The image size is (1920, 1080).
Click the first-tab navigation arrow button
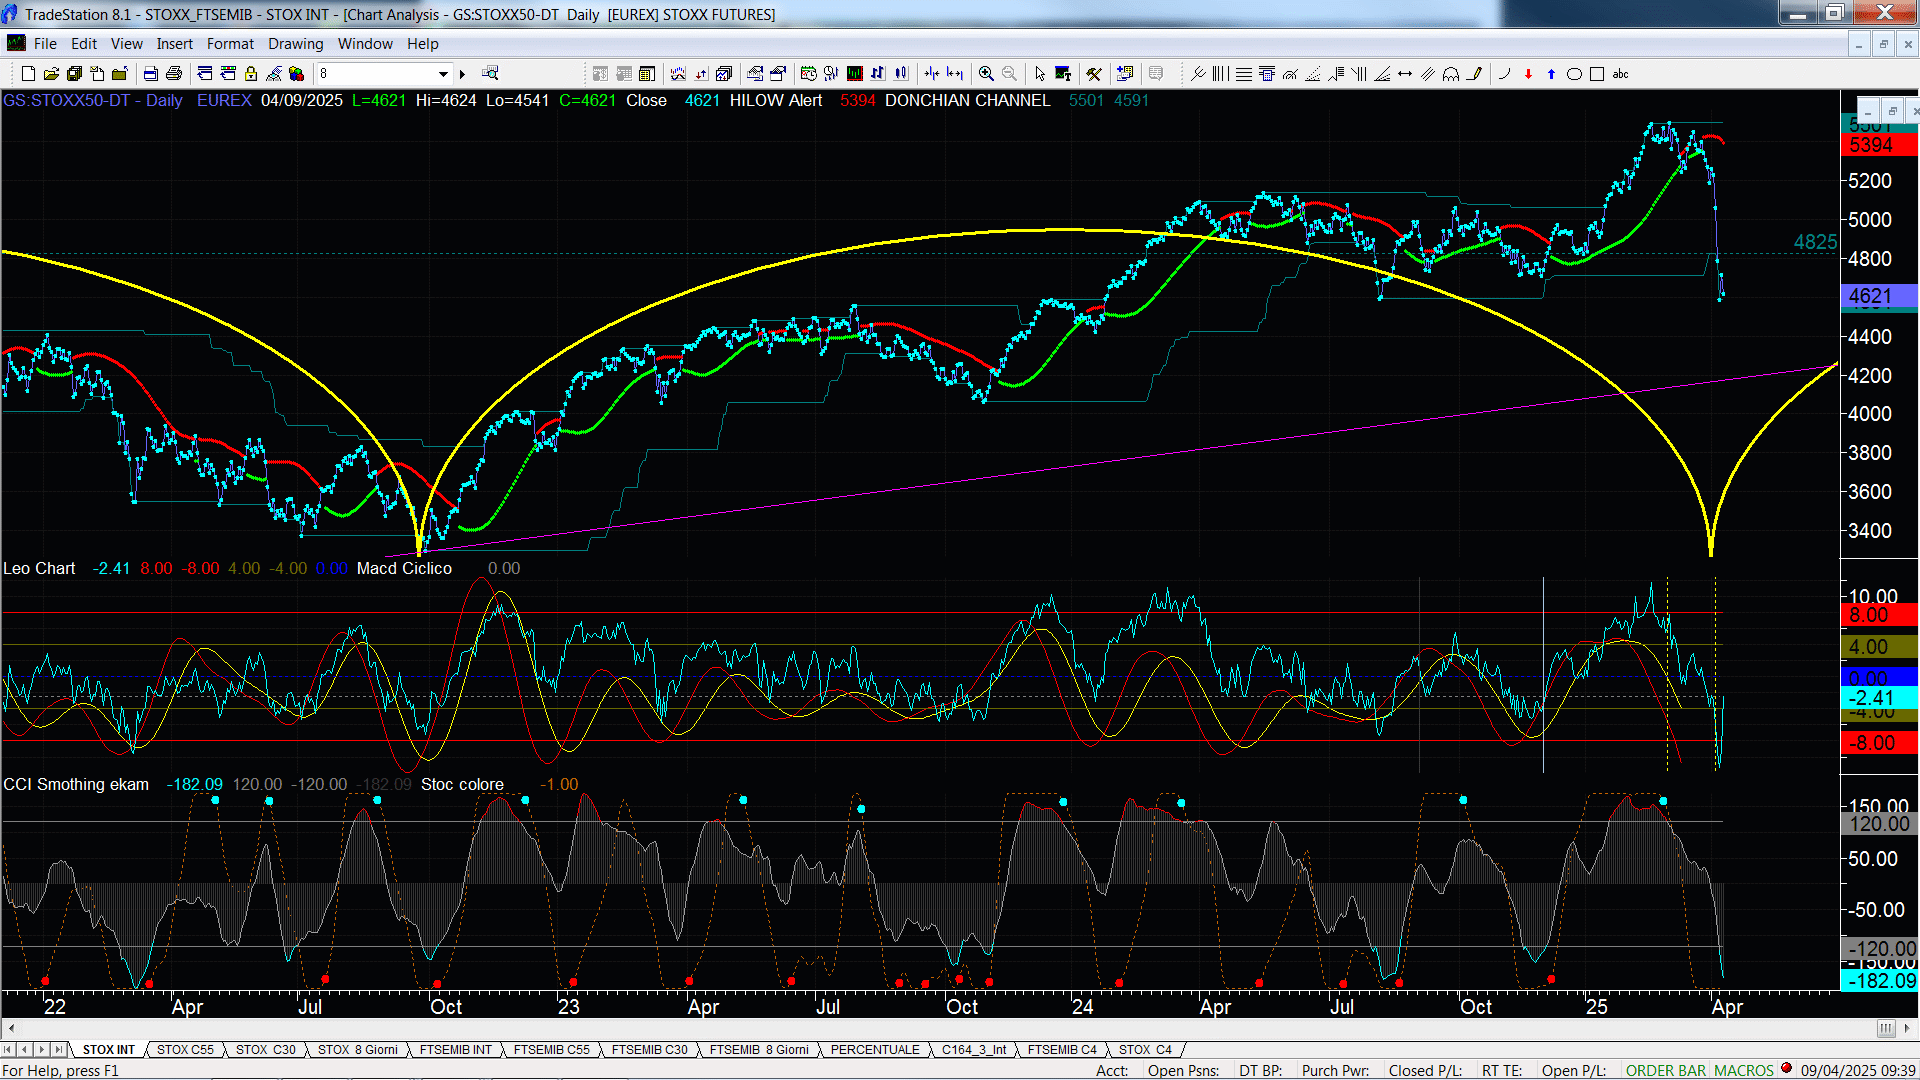(x=8, y=1049)
